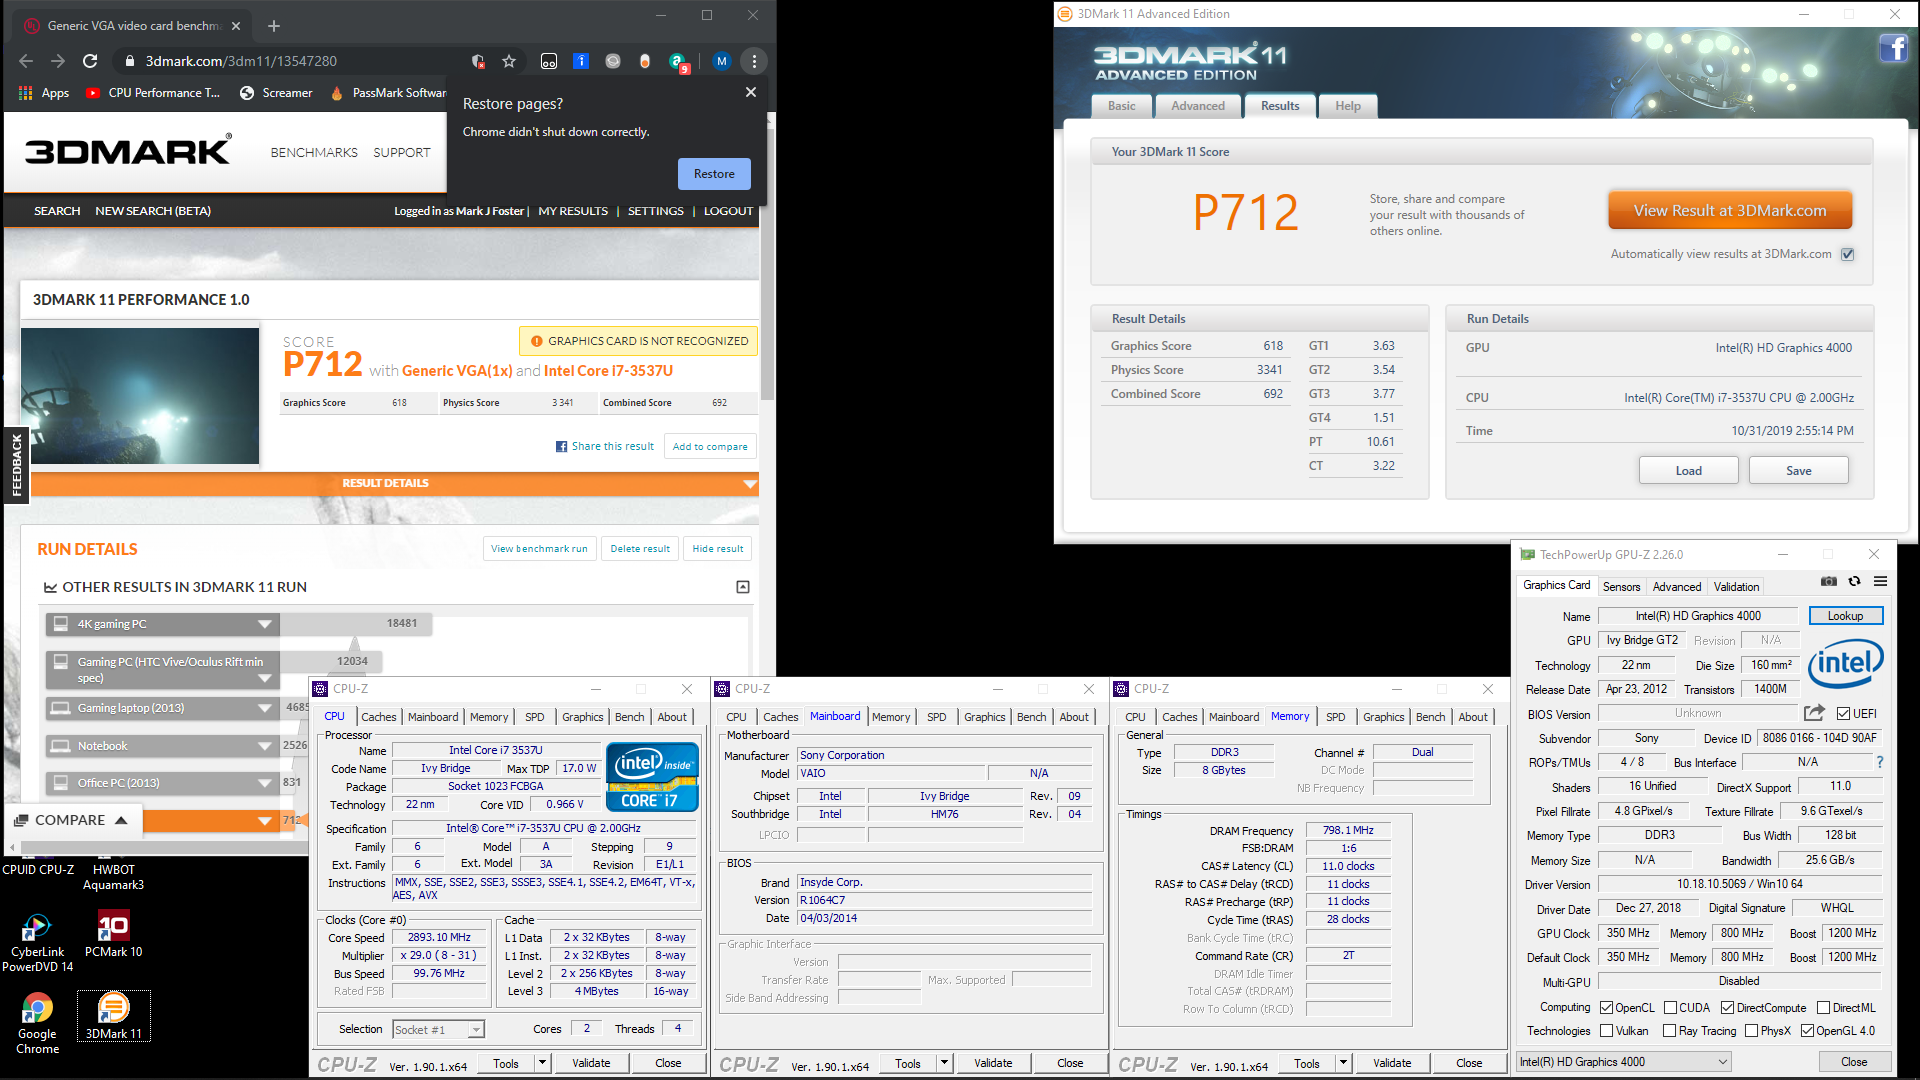Viewport: 1920px width, 1080px height.
Task: Toggle automatically view results at 3DMark.com
Action: (1848, 254)
